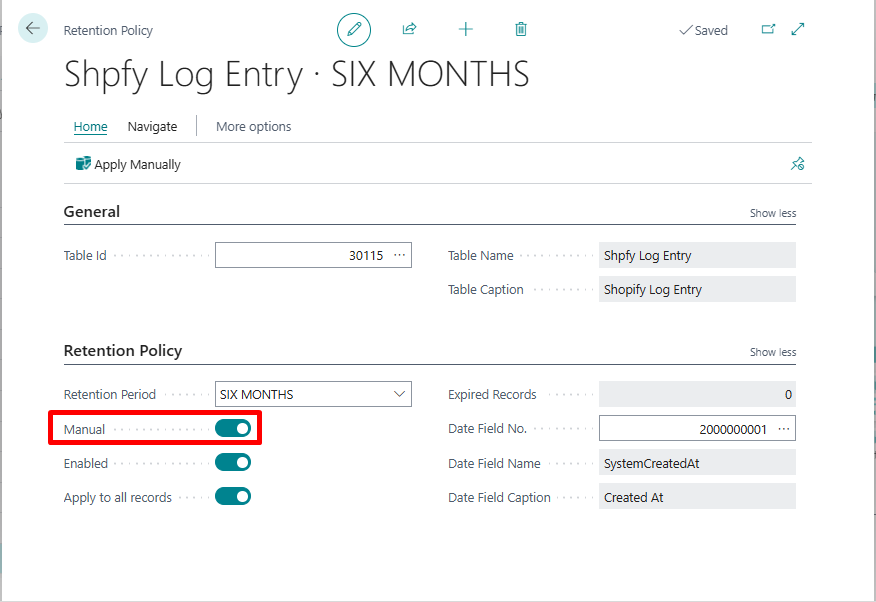This screenshot has width=876, height=602.
Task: Open Table Id lookup ellipsis
Action: pos(399,255)
